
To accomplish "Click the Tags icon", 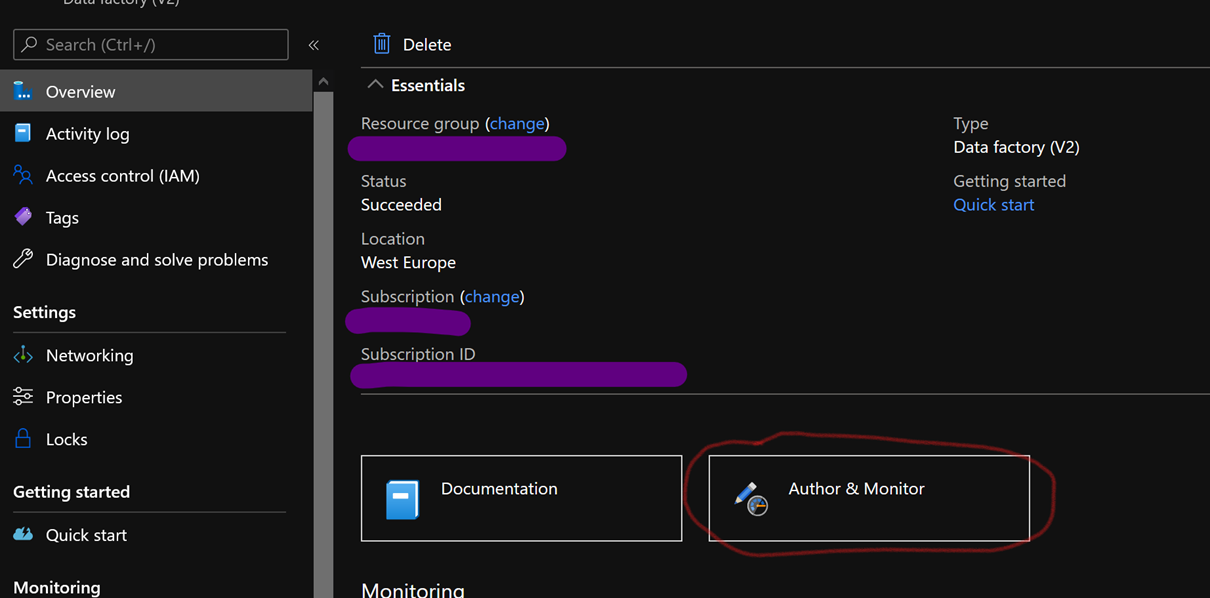I will [x=23, y=217].
